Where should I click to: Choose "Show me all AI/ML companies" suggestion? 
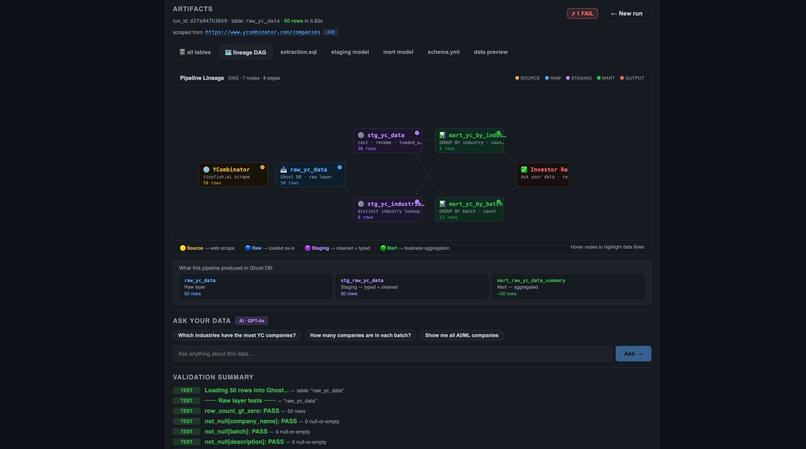(x=462, y=335)
